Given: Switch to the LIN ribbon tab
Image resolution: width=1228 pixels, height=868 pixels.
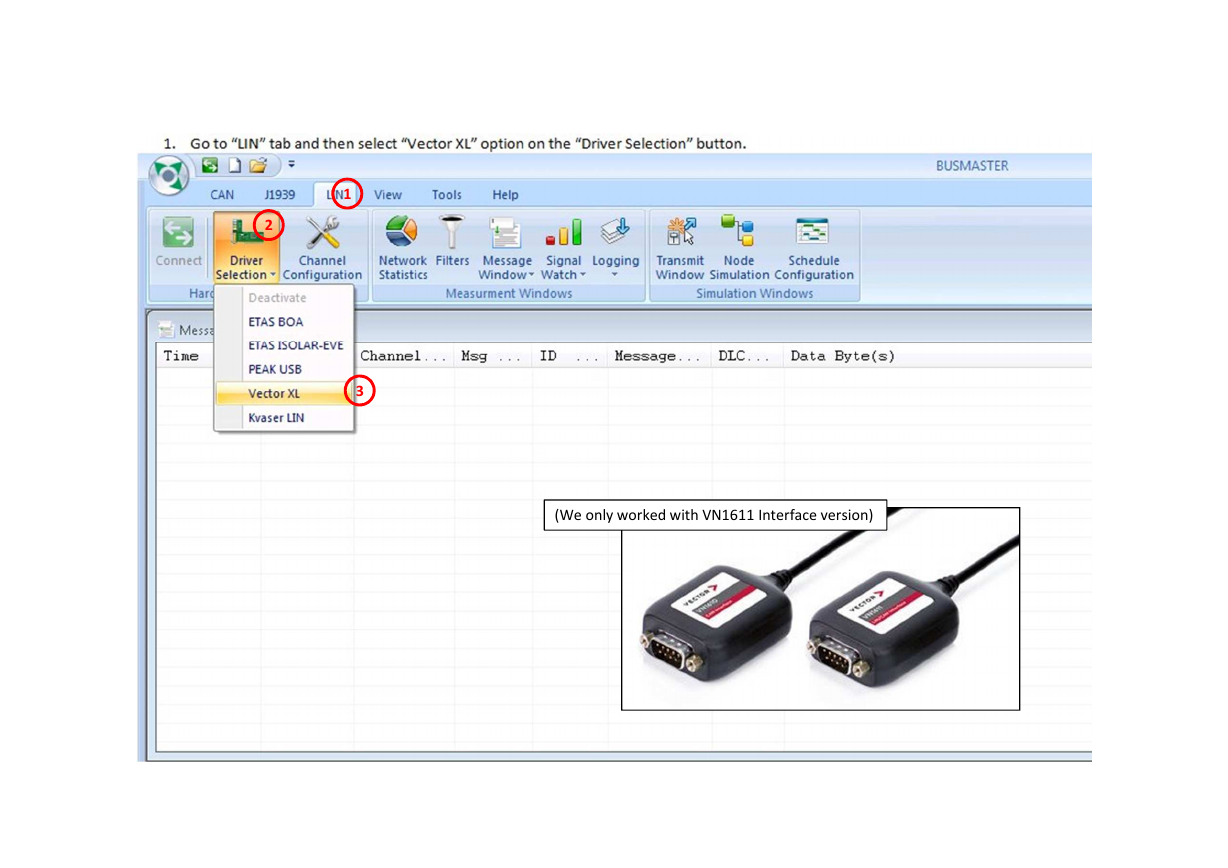Looking at the screenshot, I should coord(338,195).
